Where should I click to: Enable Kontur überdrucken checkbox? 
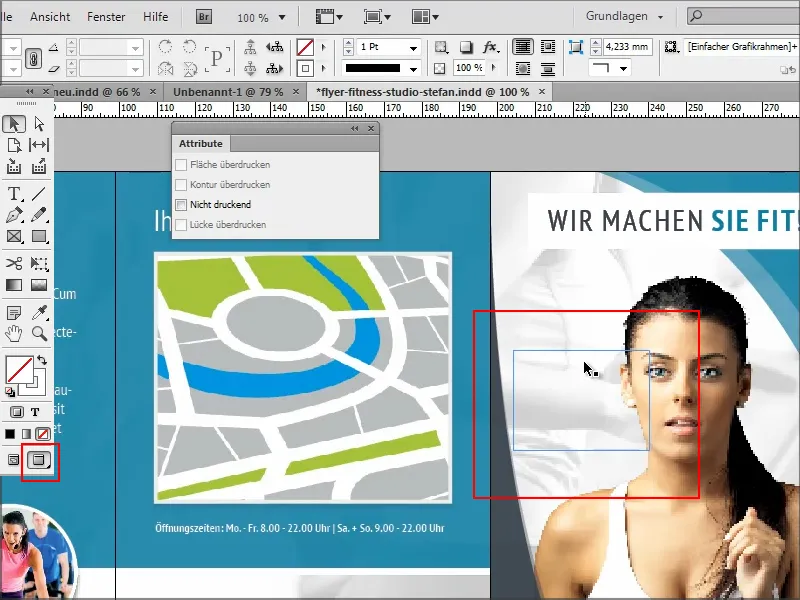coord(181,185)
